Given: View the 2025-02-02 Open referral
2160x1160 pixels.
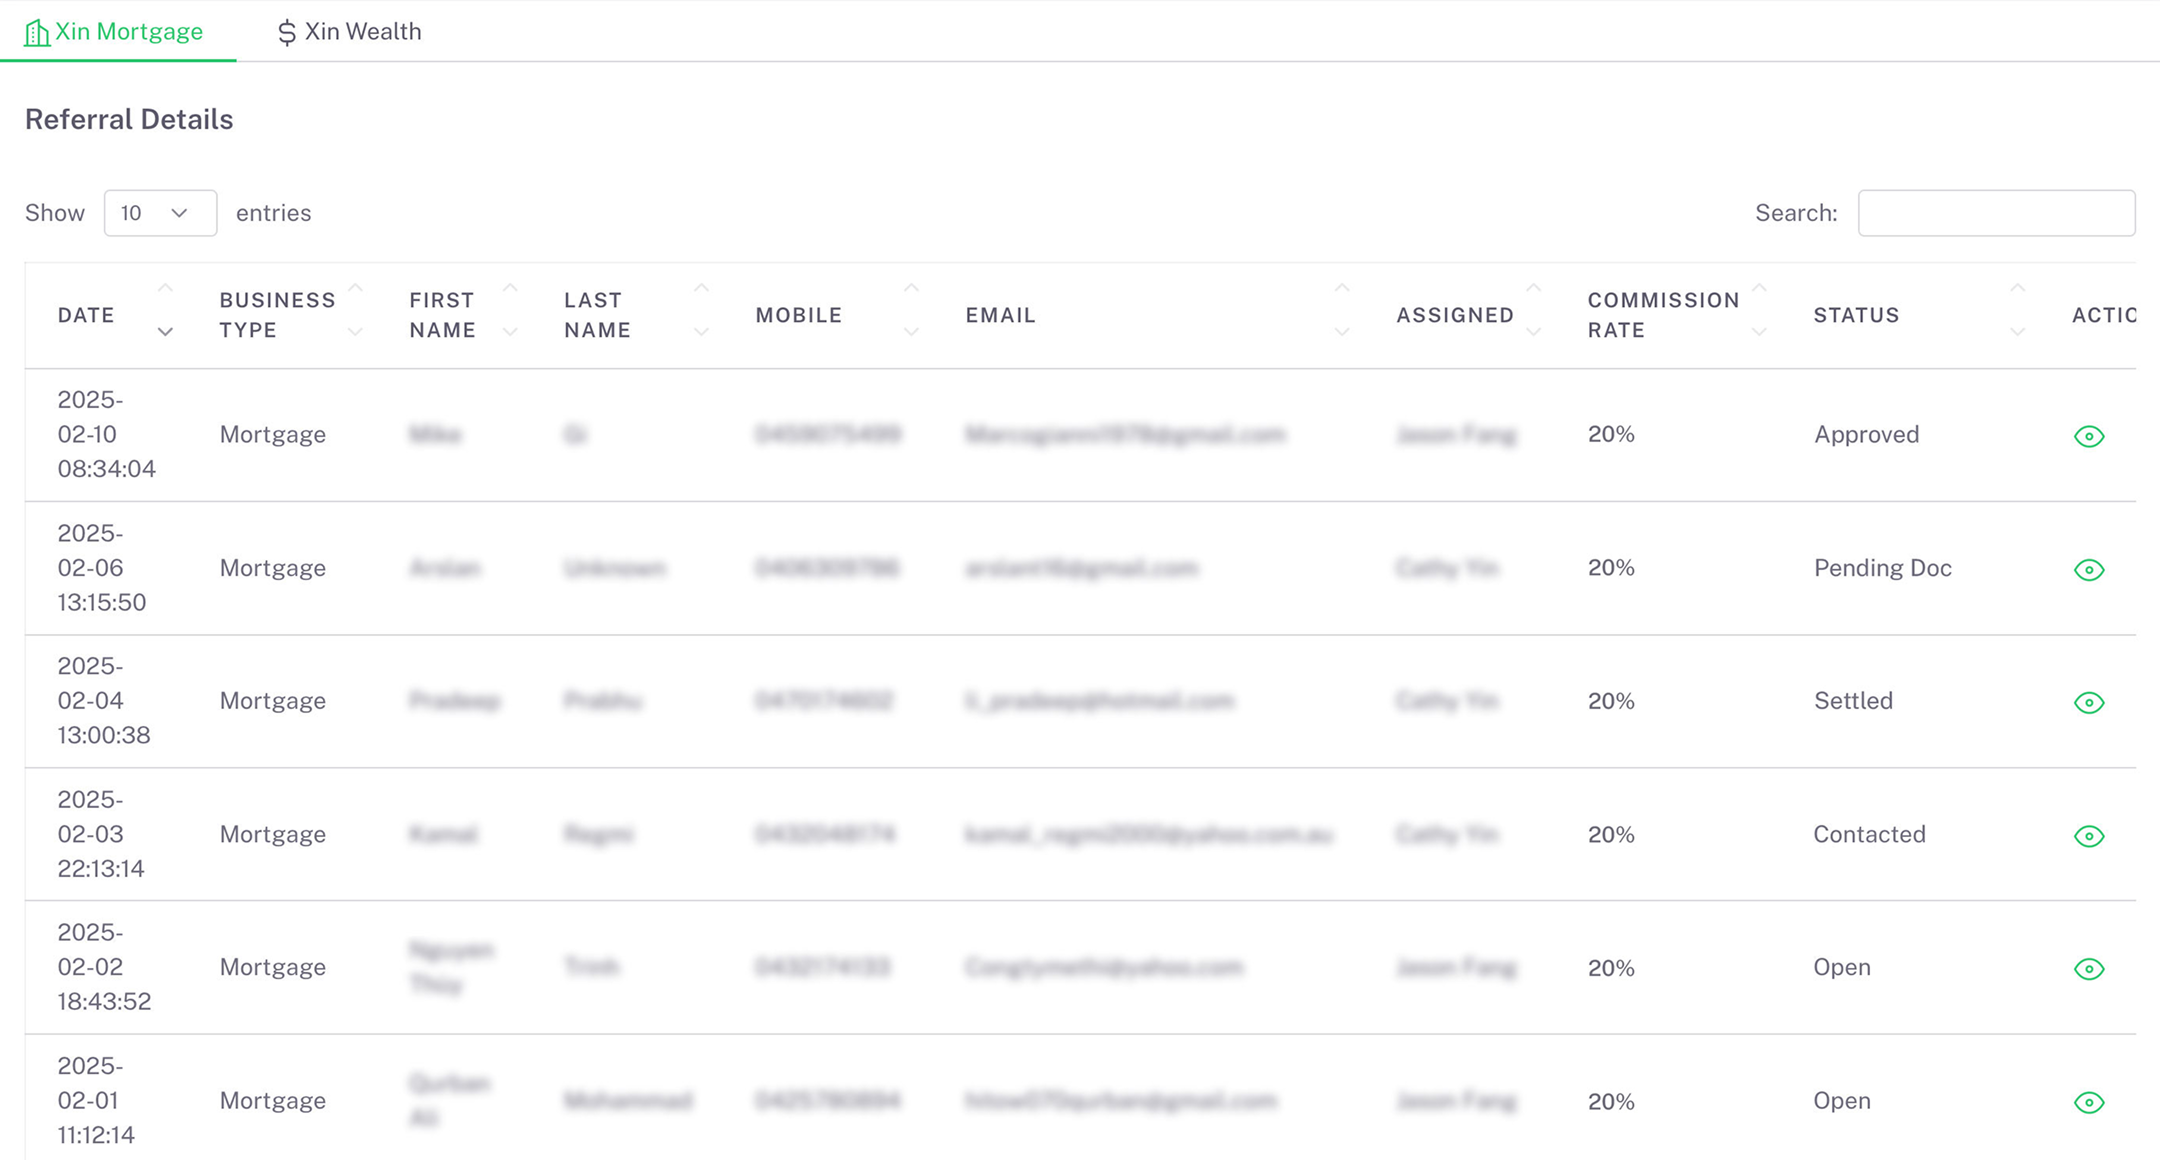Looking at the screenshot, I should 2089,969.
